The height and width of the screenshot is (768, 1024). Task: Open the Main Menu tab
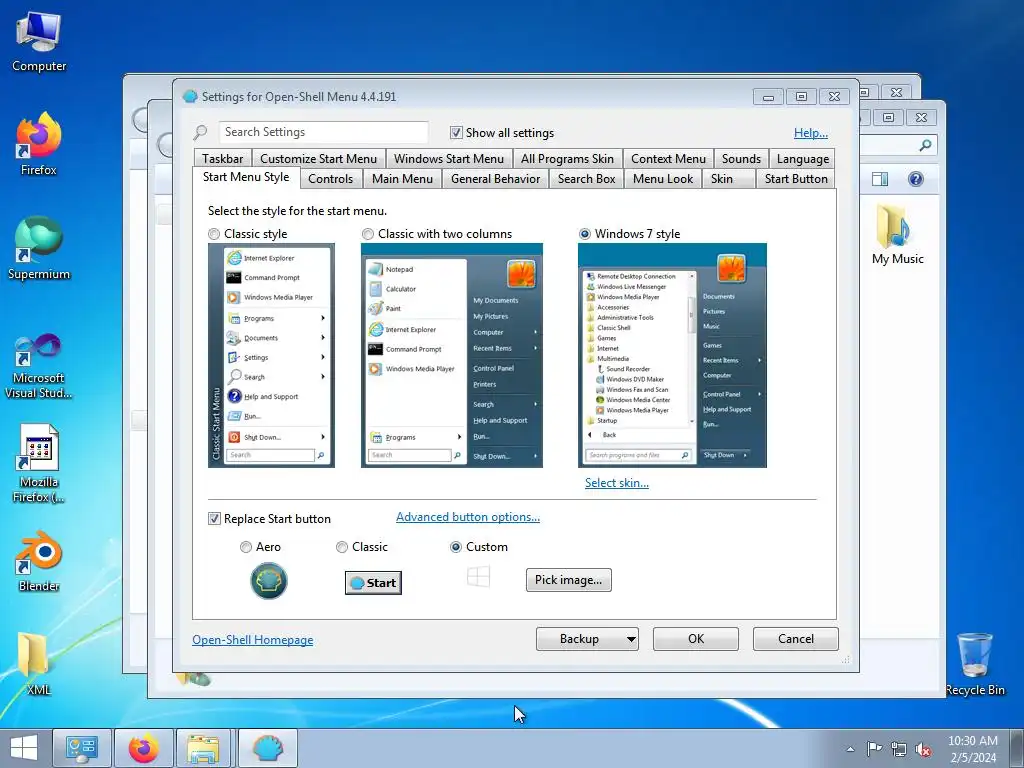click(x=402, y=179)
